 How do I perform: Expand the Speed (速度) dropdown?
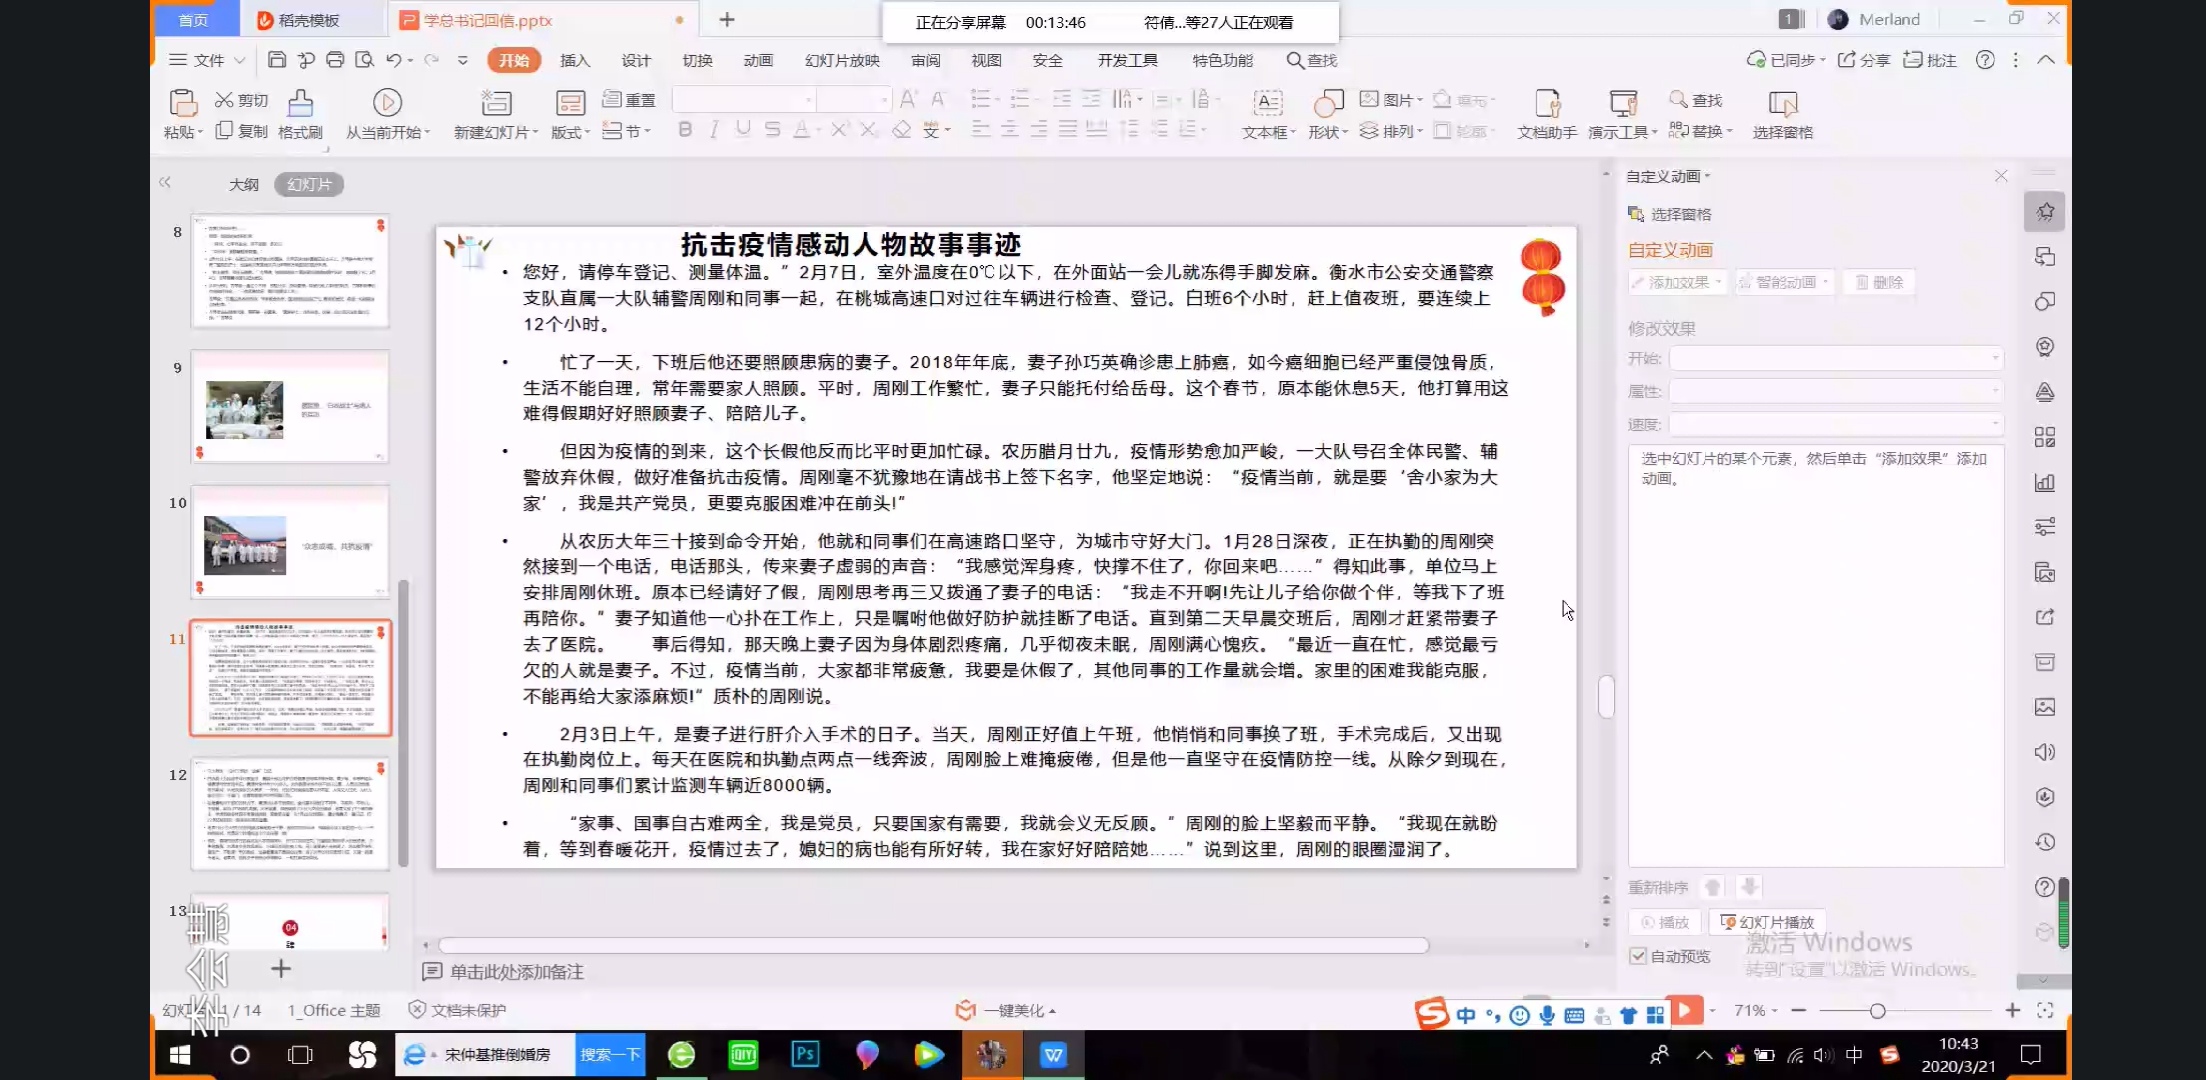1836,424
